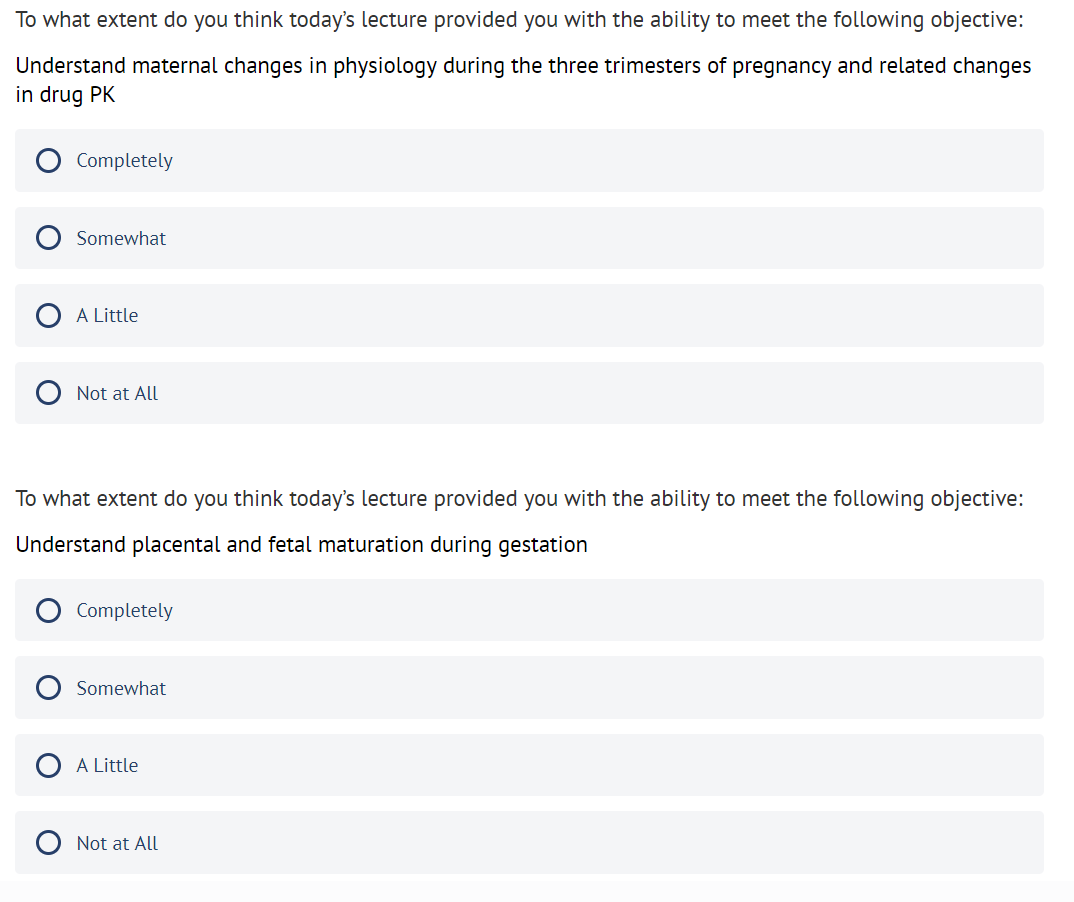Click the 'Completely' label text under drug PK question
Screen dimensions: 1074x902
pos(124,160)
